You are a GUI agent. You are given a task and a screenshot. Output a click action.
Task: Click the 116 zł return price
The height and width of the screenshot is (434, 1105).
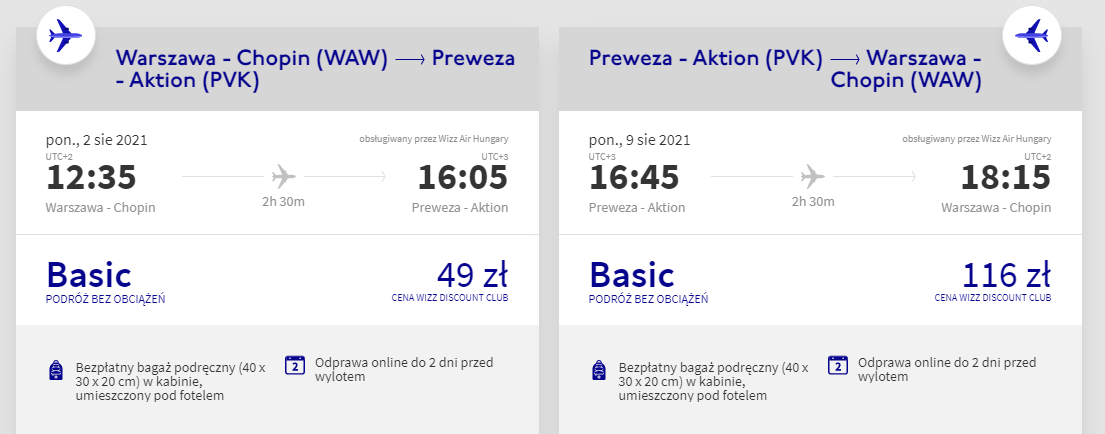click(x=1006, y=274)
